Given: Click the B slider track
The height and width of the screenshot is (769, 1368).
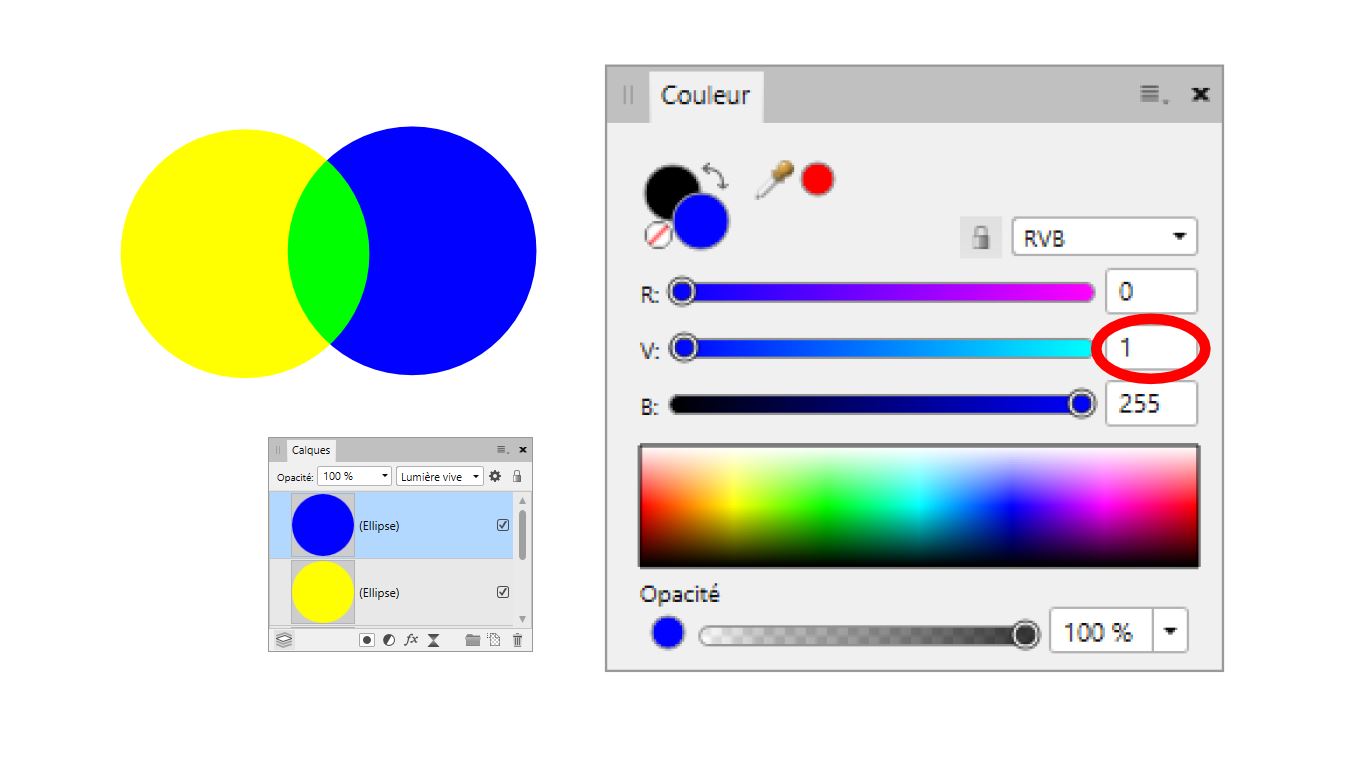Looking at the screenshot, I should 882,404.
